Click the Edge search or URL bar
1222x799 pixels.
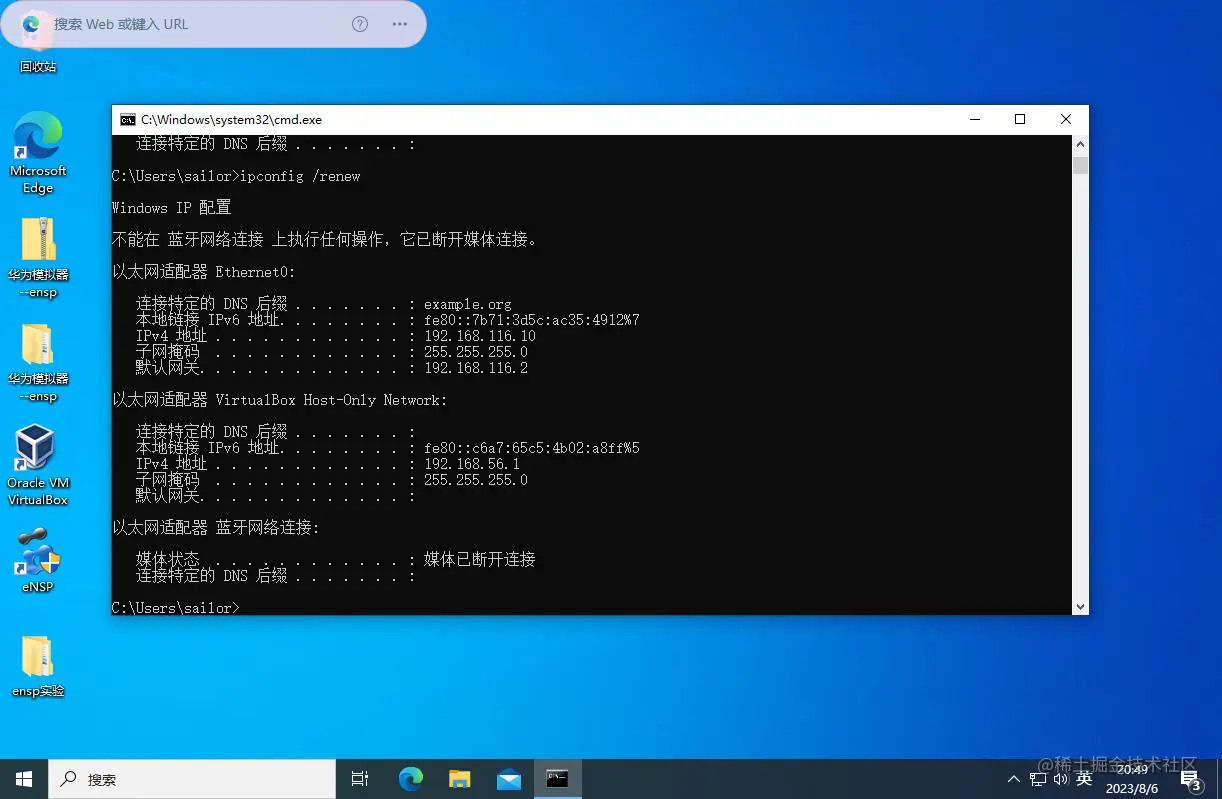[200, 24]
